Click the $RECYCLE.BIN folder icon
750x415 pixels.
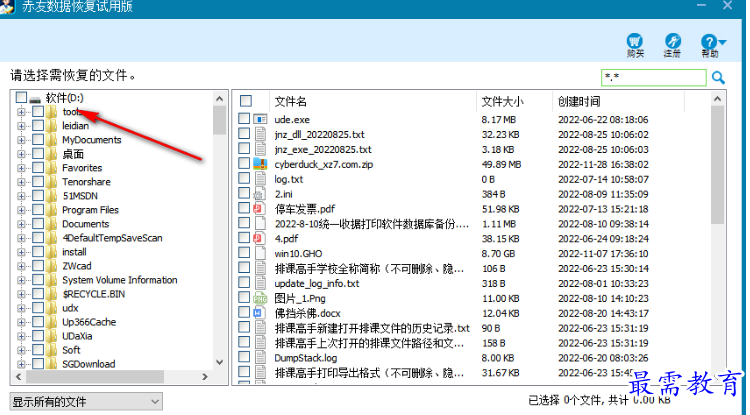click(x=52, y=294)
